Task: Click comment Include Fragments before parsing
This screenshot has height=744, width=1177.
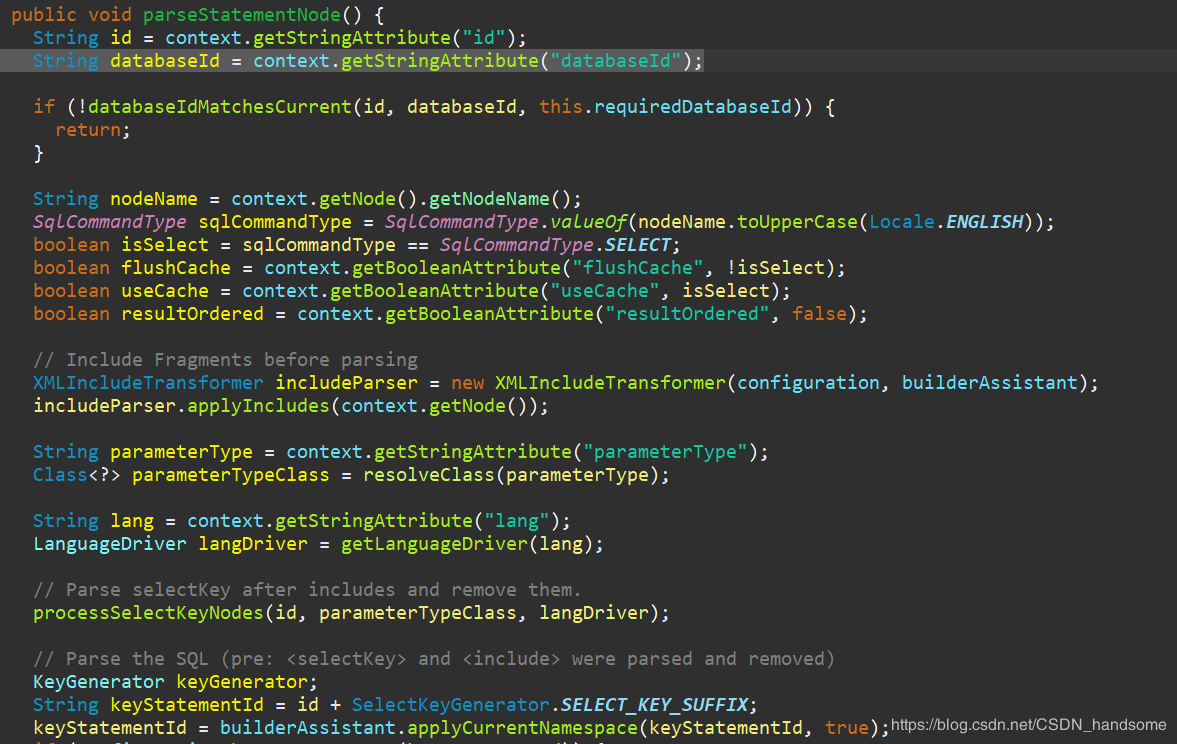Action: pos(225,360)
